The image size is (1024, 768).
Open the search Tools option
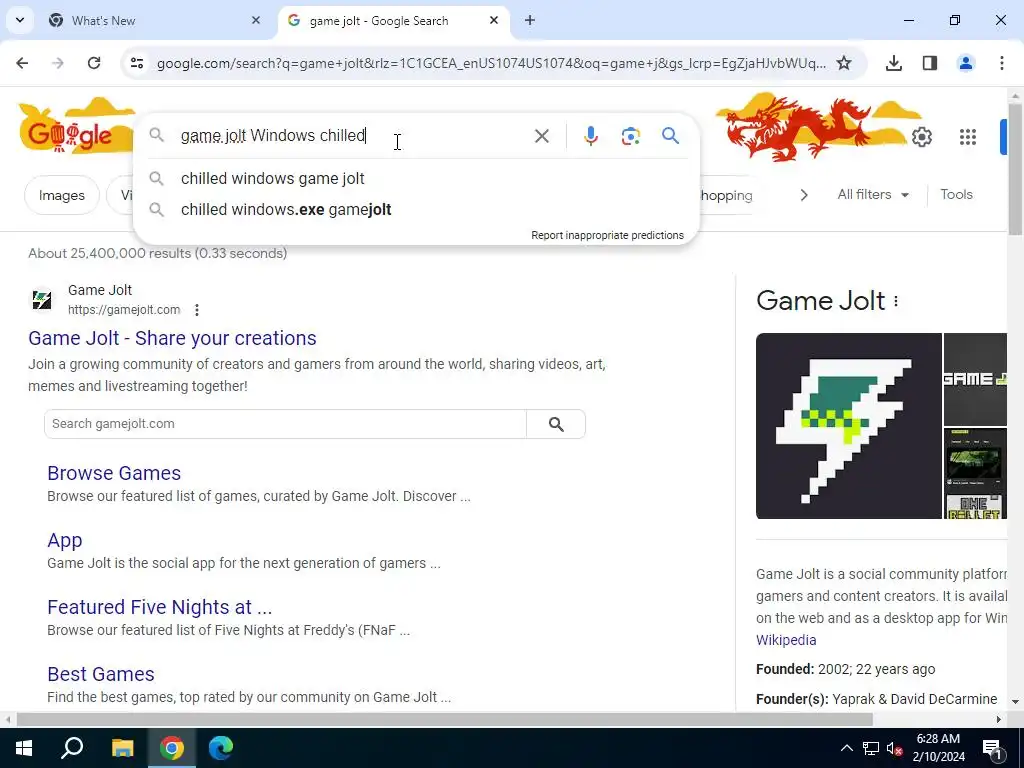pyautogui.click(x=956, y=195)
